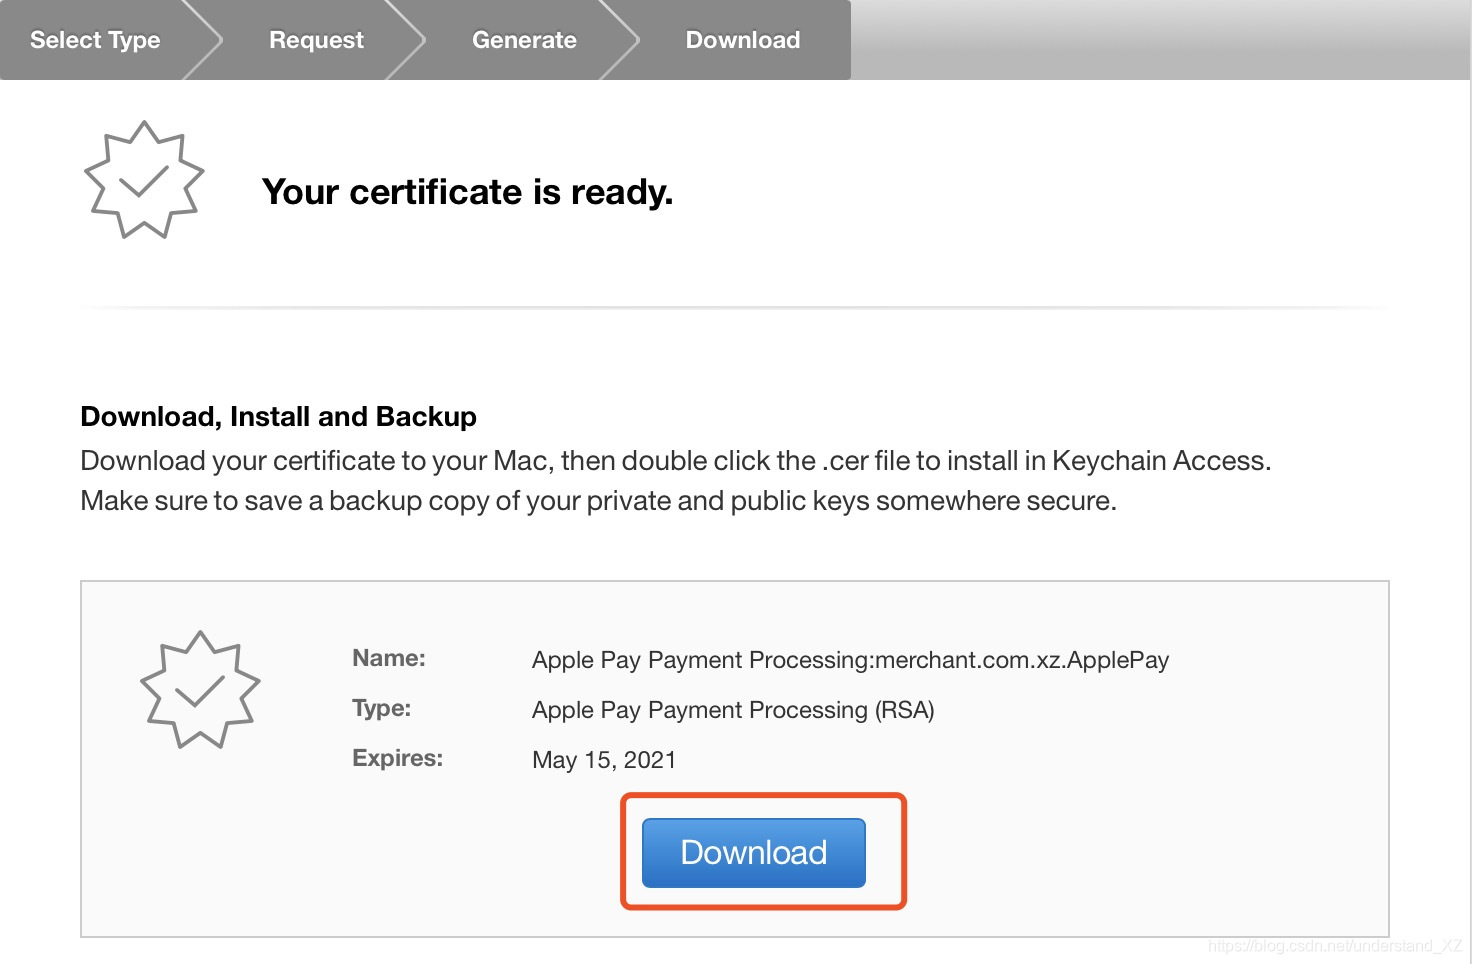
Task: Go to the Select Type step
Action: tap(95, 40)
